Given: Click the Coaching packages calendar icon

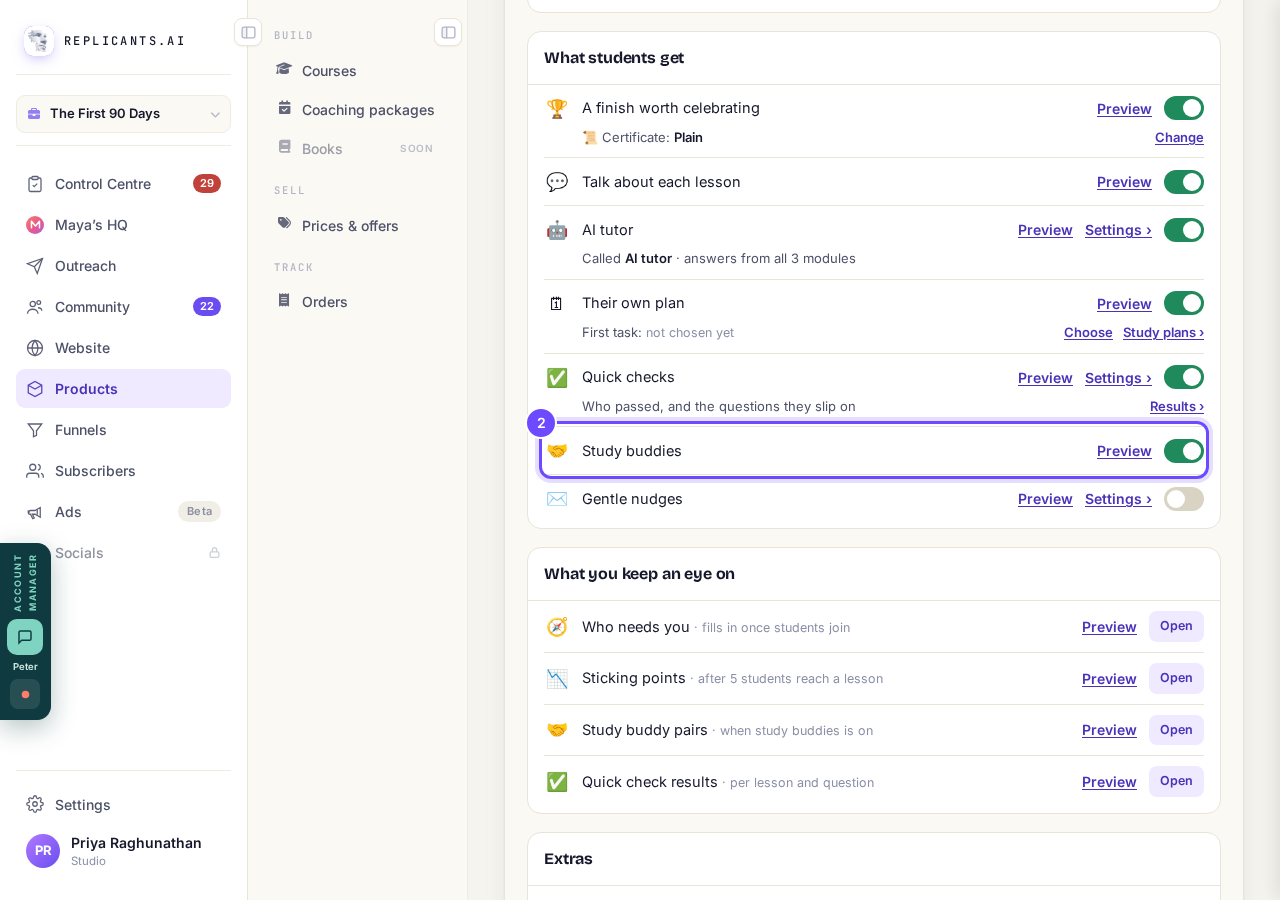Looking at the screenshot, I should (284, 108).
